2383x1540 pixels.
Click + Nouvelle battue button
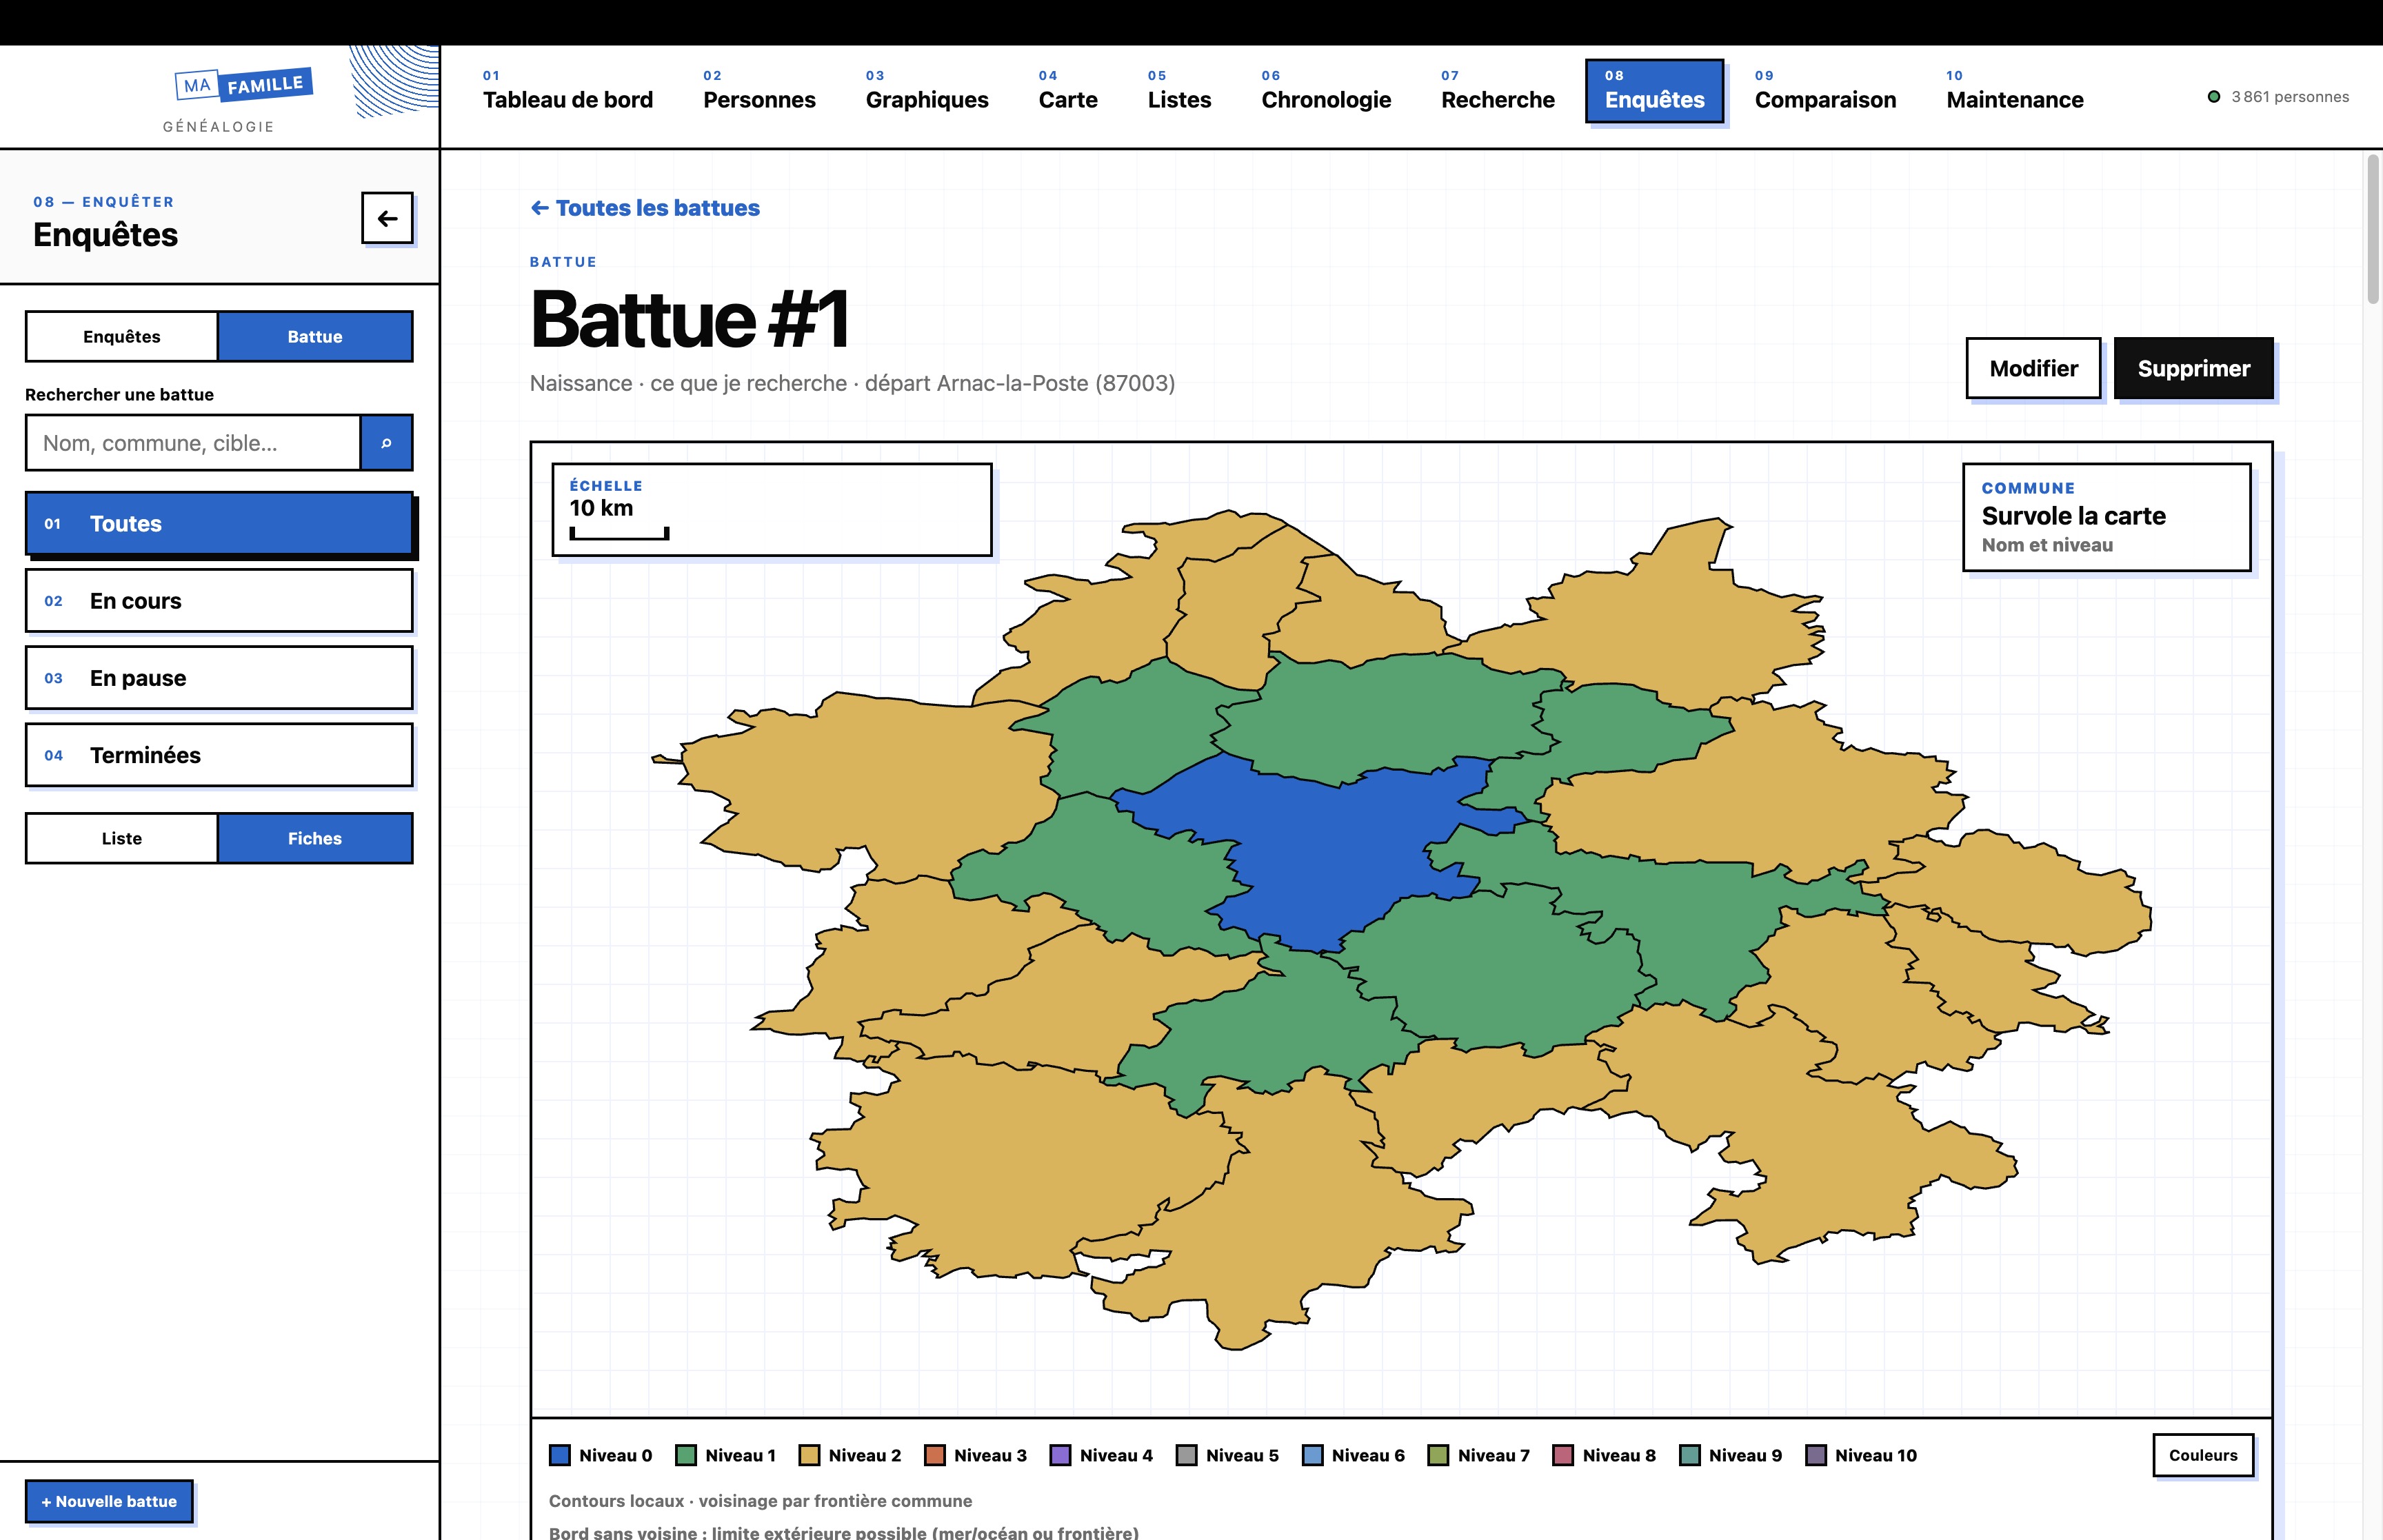pyautogui.click(x=109, y=1501)
